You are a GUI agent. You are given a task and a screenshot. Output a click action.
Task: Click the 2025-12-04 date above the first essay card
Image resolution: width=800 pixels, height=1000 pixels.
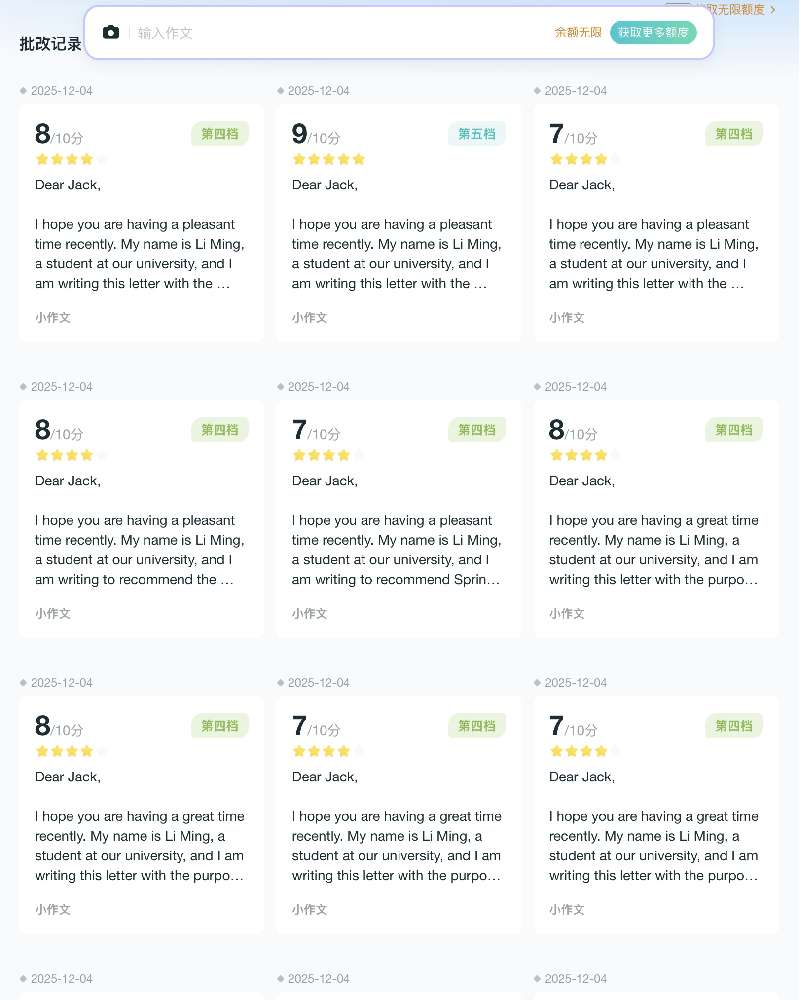click(61, 91)
